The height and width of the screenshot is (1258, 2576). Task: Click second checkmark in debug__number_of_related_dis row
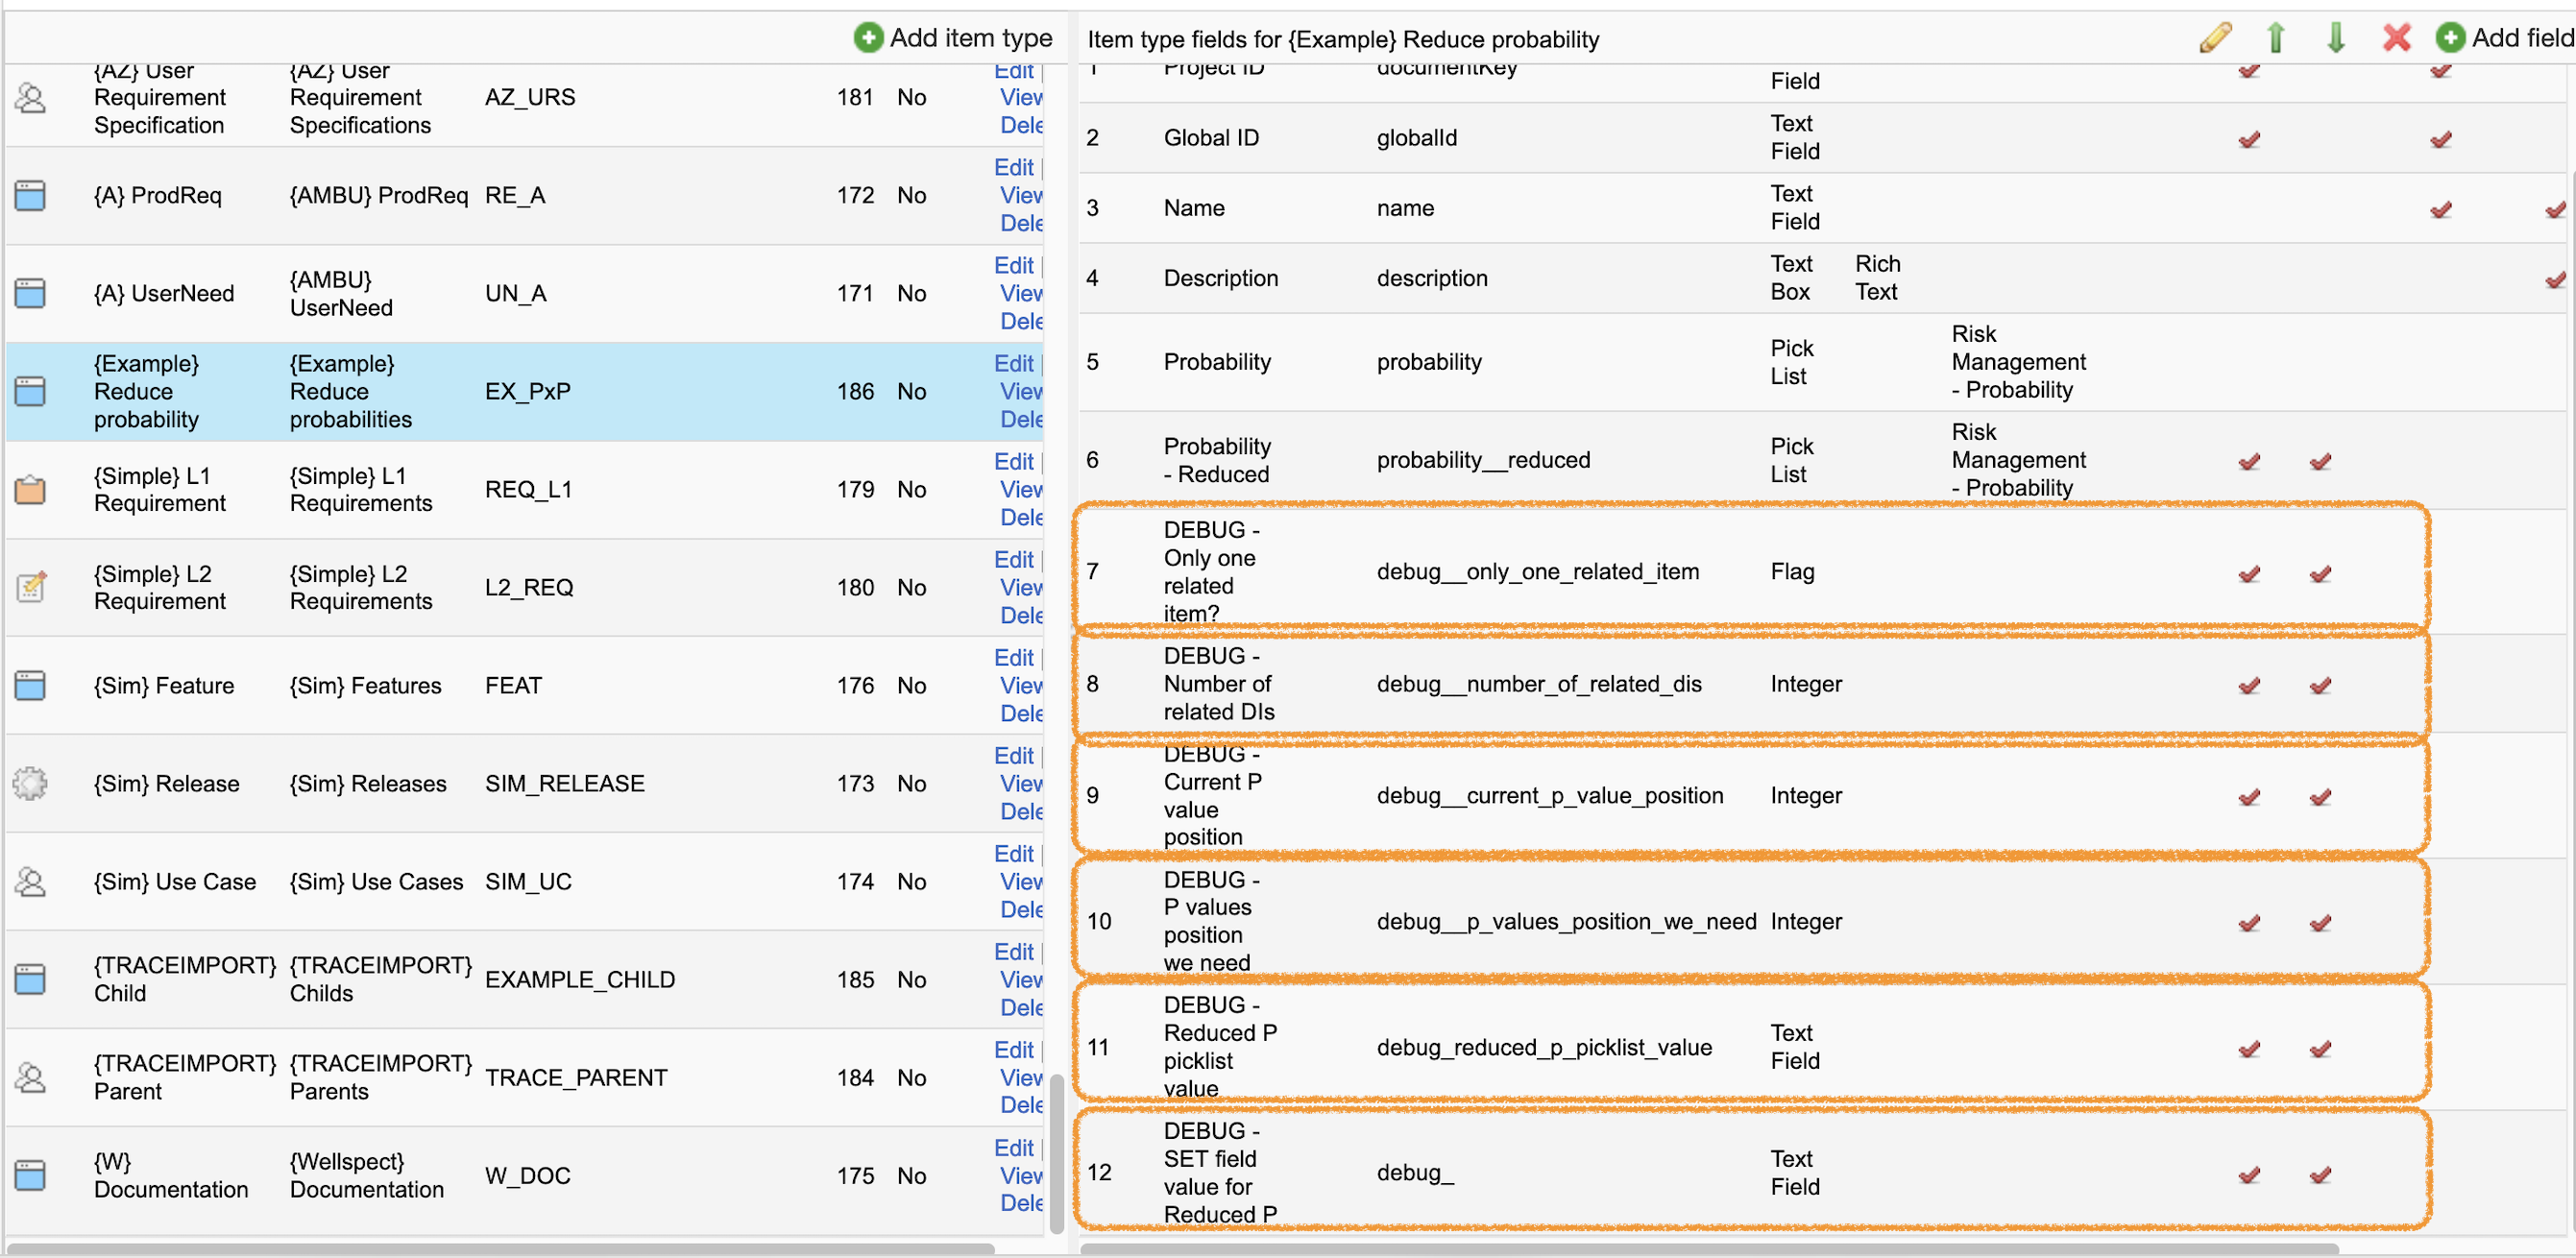pyautogui.click(x=2321, y=685)
